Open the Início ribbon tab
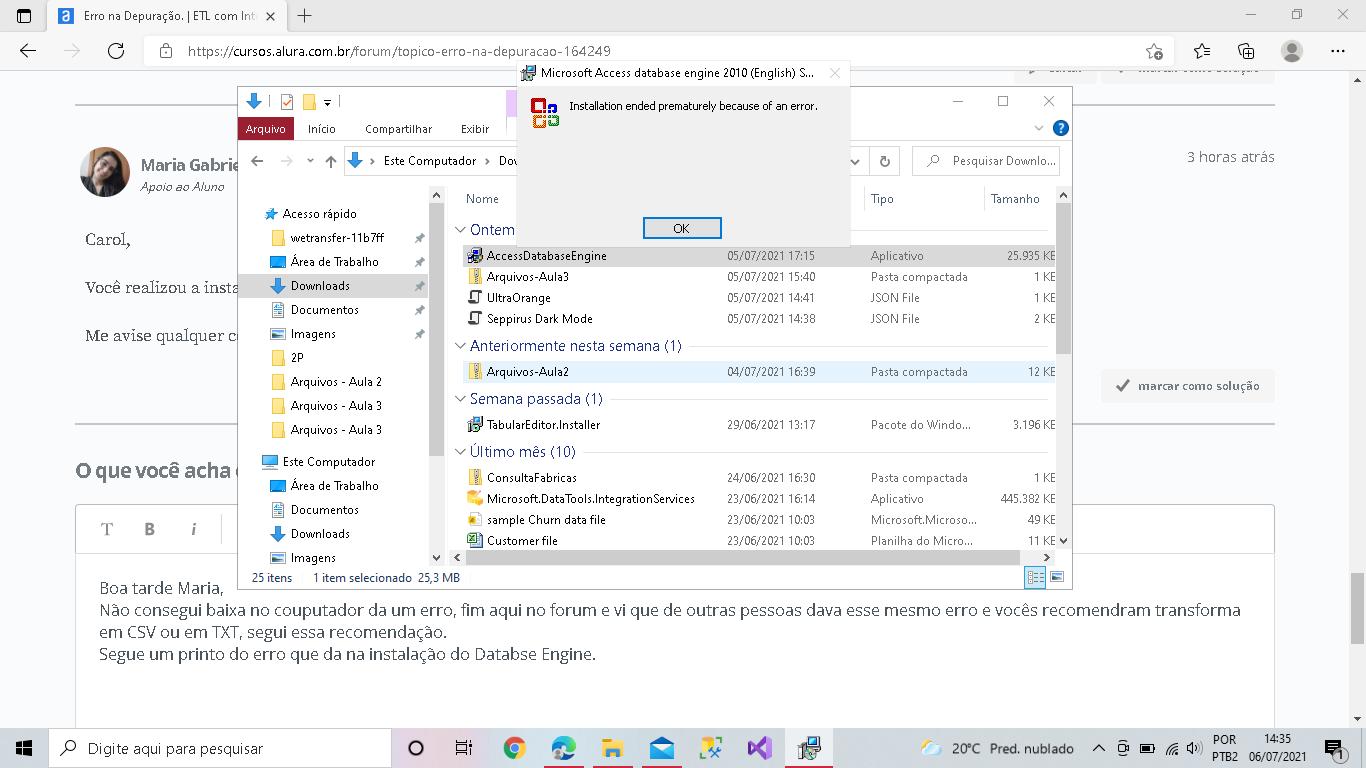Viewport: 1366px width, 768px height. (322, 129)
